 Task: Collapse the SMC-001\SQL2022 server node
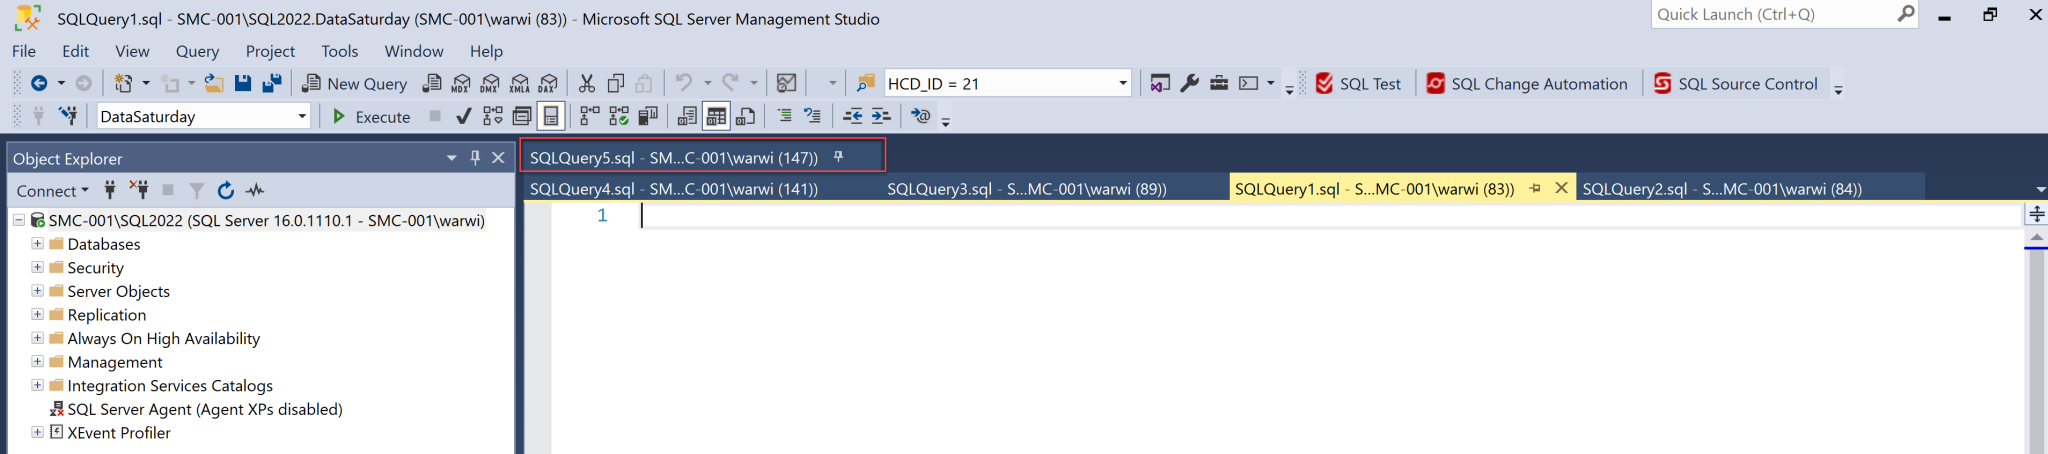18,220
